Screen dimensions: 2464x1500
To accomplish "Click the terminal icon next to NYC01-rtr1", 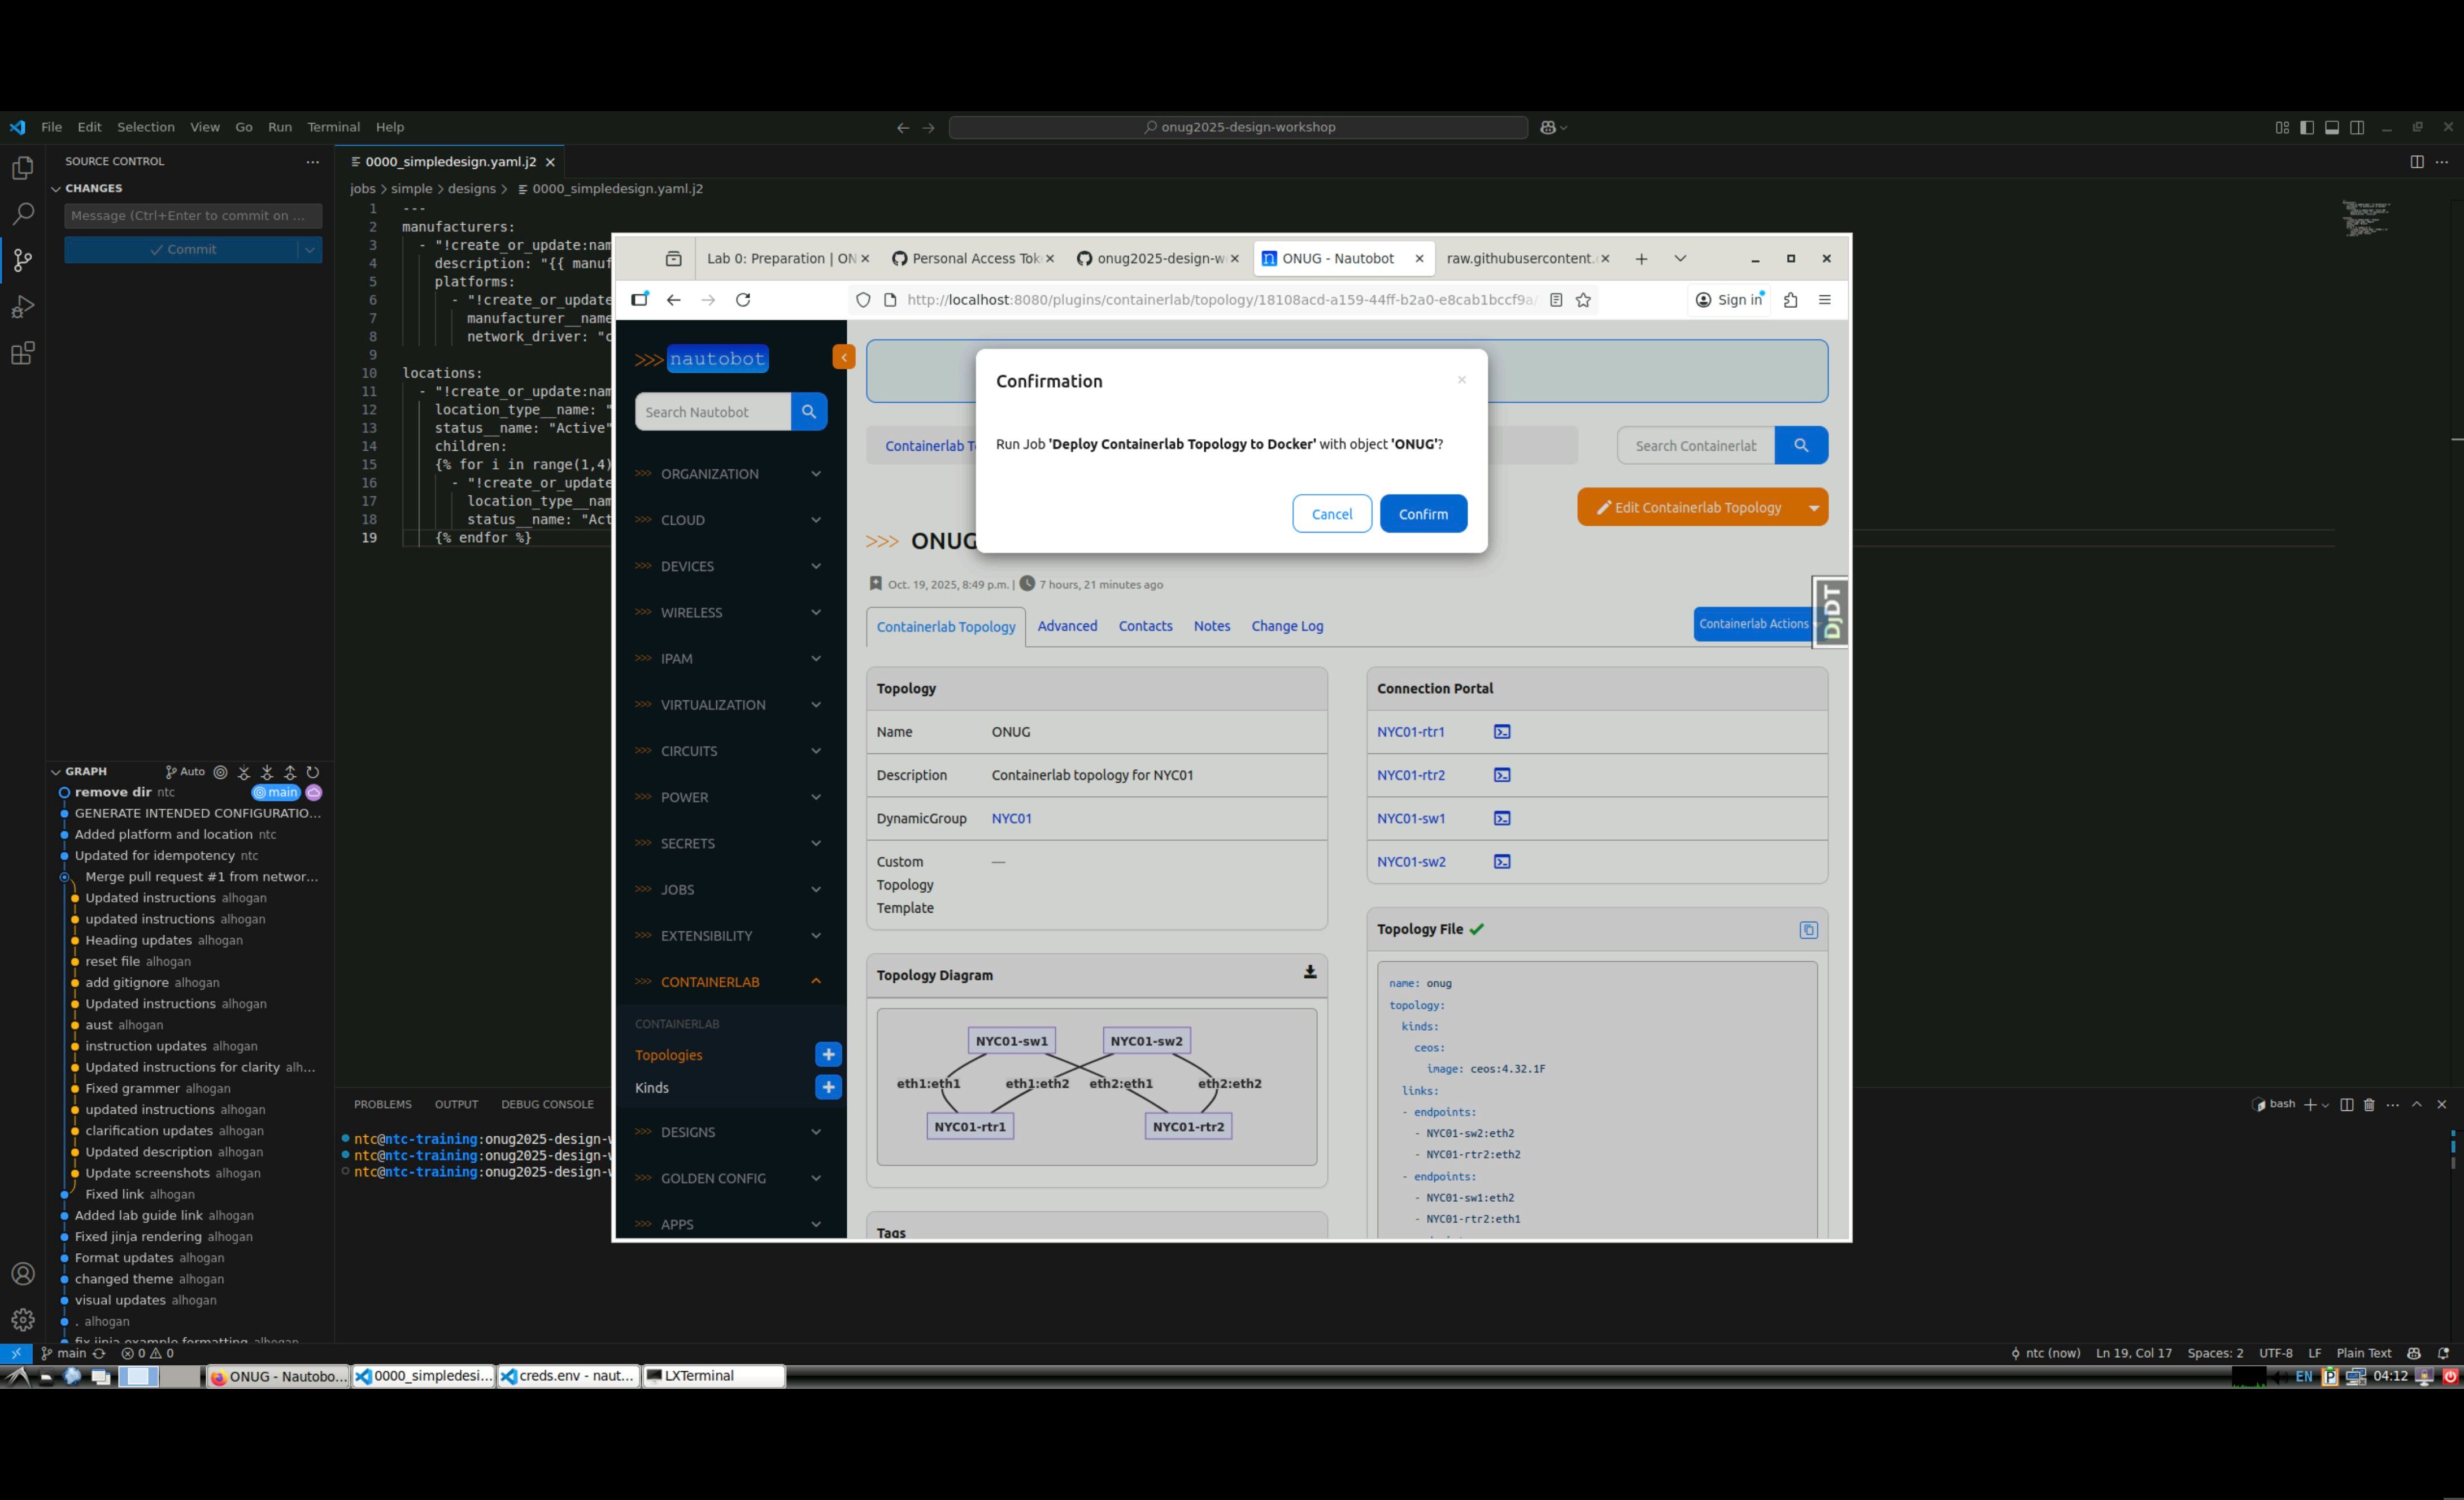I will click(x=1501, y=732).
